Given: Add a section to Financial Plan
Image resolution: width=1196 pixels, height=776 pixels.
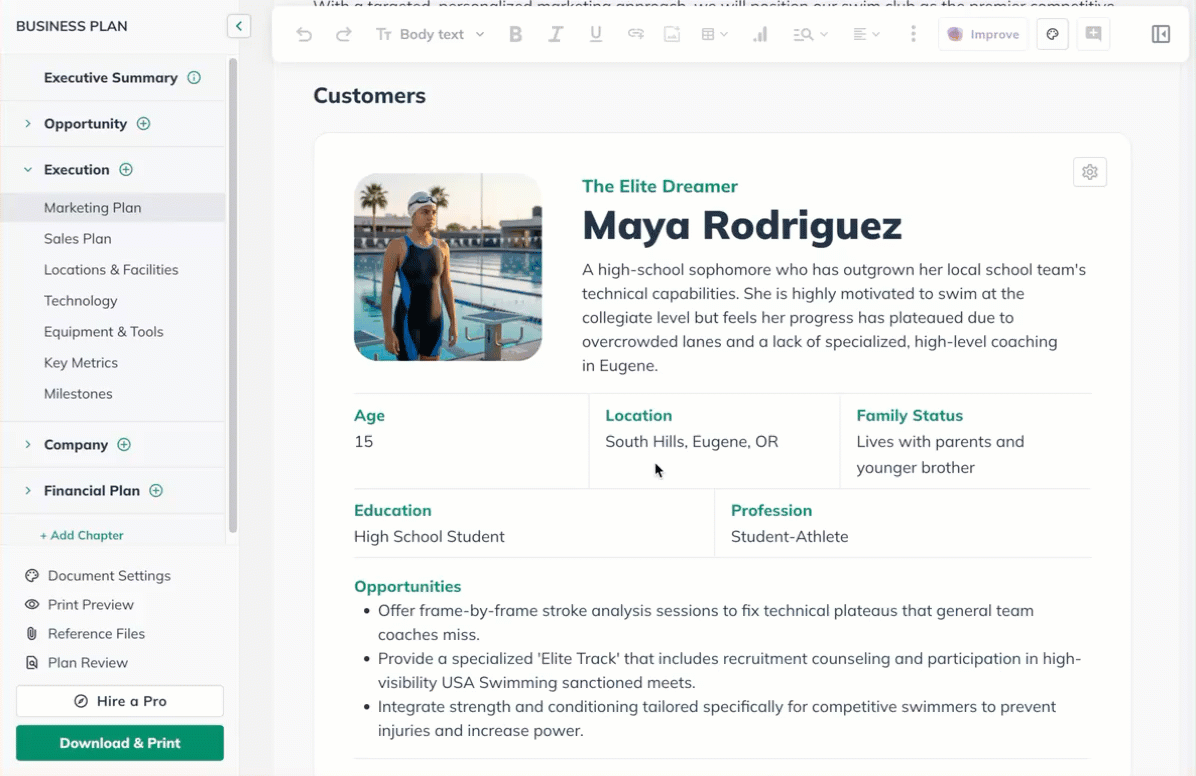Looking at the screenshot, I should [x=156, y=491].
